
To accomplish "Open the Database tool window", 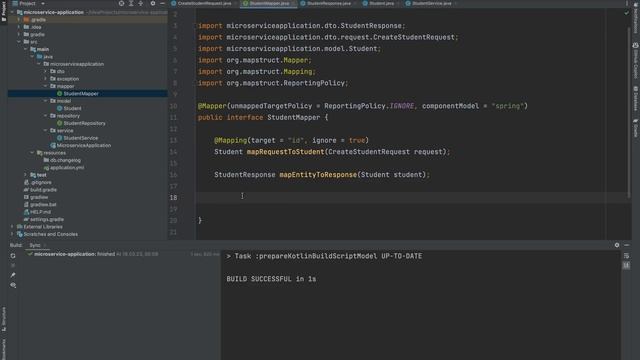I will point(636,98).
